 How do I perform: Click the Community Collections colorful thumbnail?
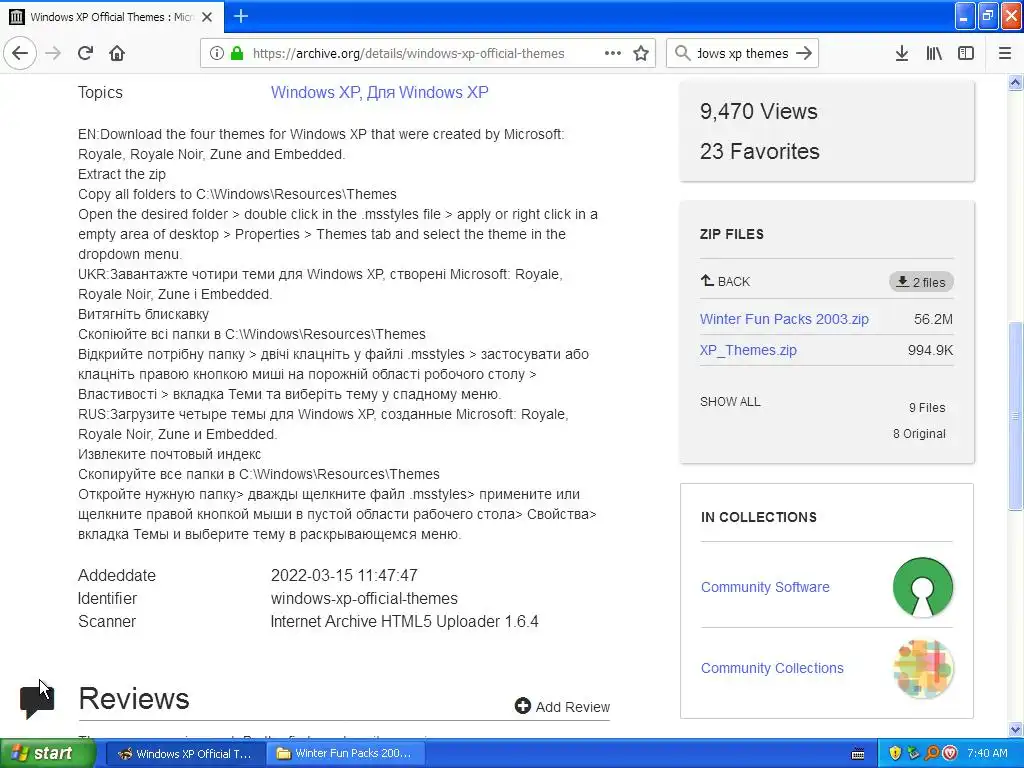coord(923,669)
